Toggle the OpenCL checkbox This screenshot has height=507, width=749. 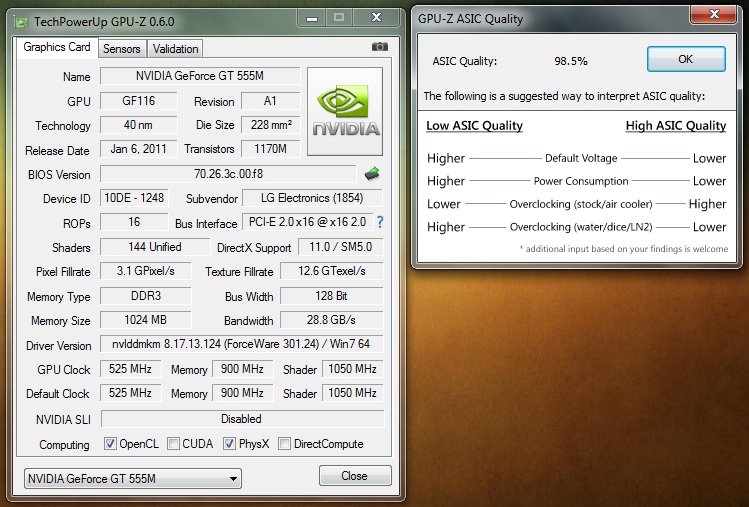click(110, 443)
